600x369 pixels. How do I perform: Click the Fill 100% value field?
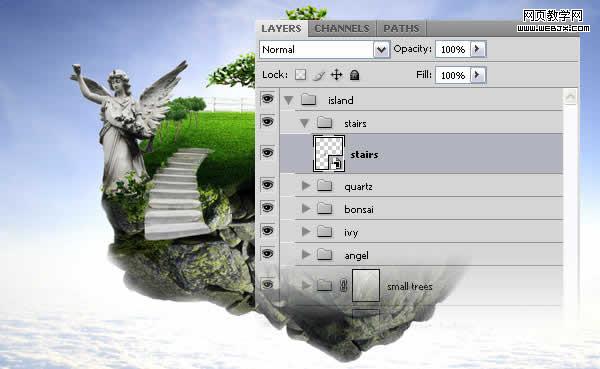click(453, 75)
